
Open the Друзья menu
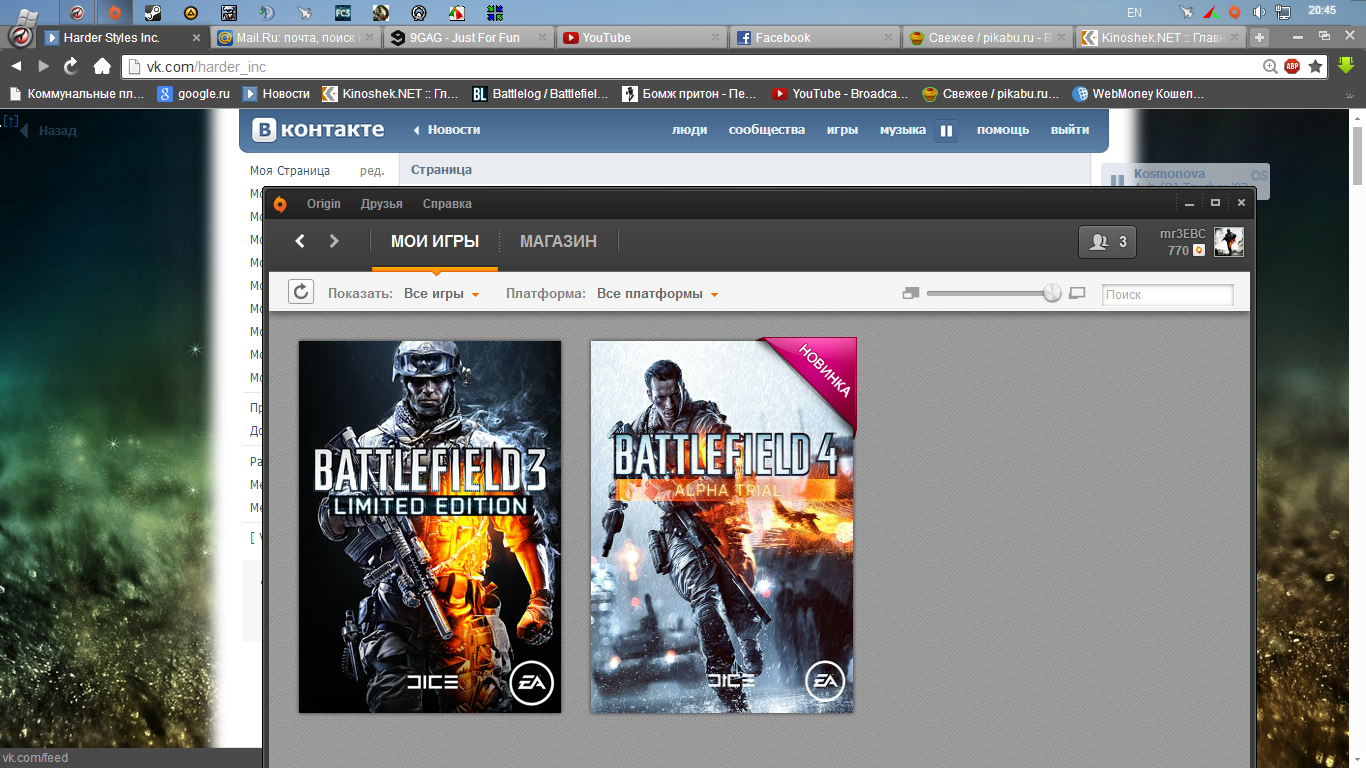381,204
